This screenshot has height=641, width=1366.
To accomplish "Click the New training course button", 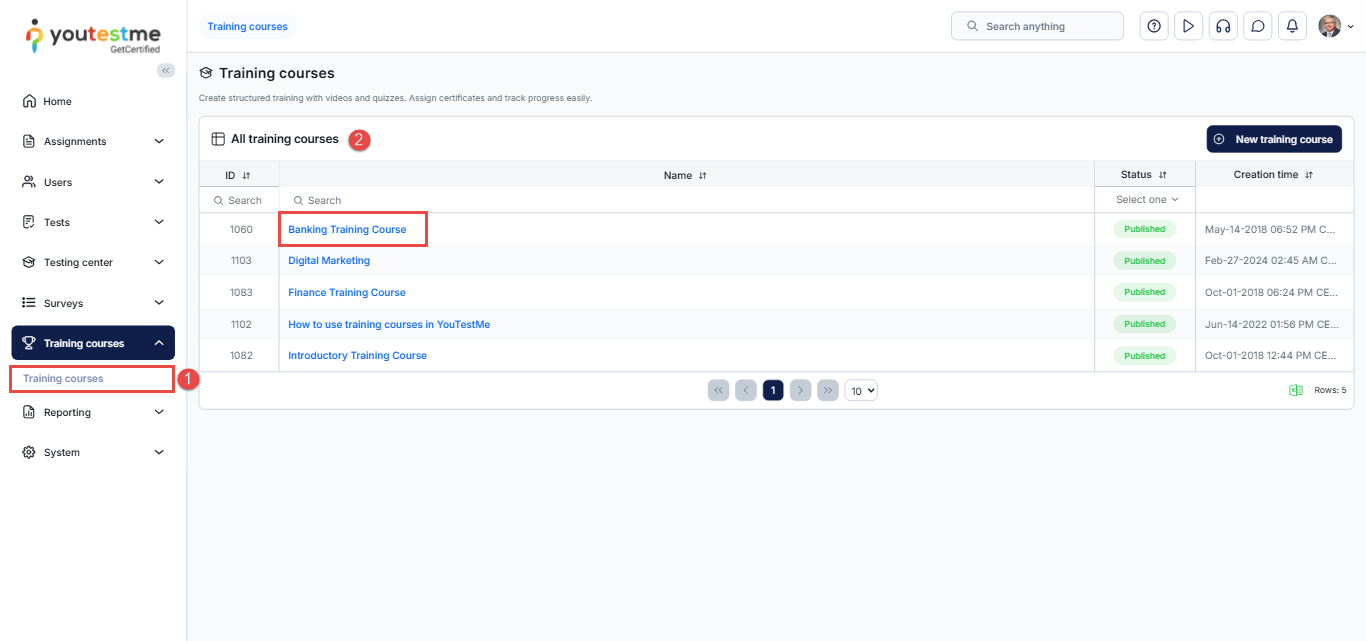I will tap(1273, 139).
